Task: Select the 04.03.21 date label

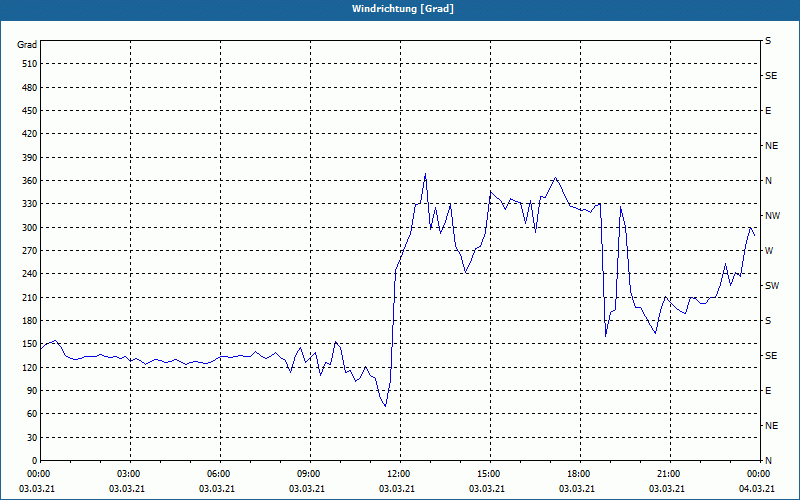Action: tap(757, 488)
